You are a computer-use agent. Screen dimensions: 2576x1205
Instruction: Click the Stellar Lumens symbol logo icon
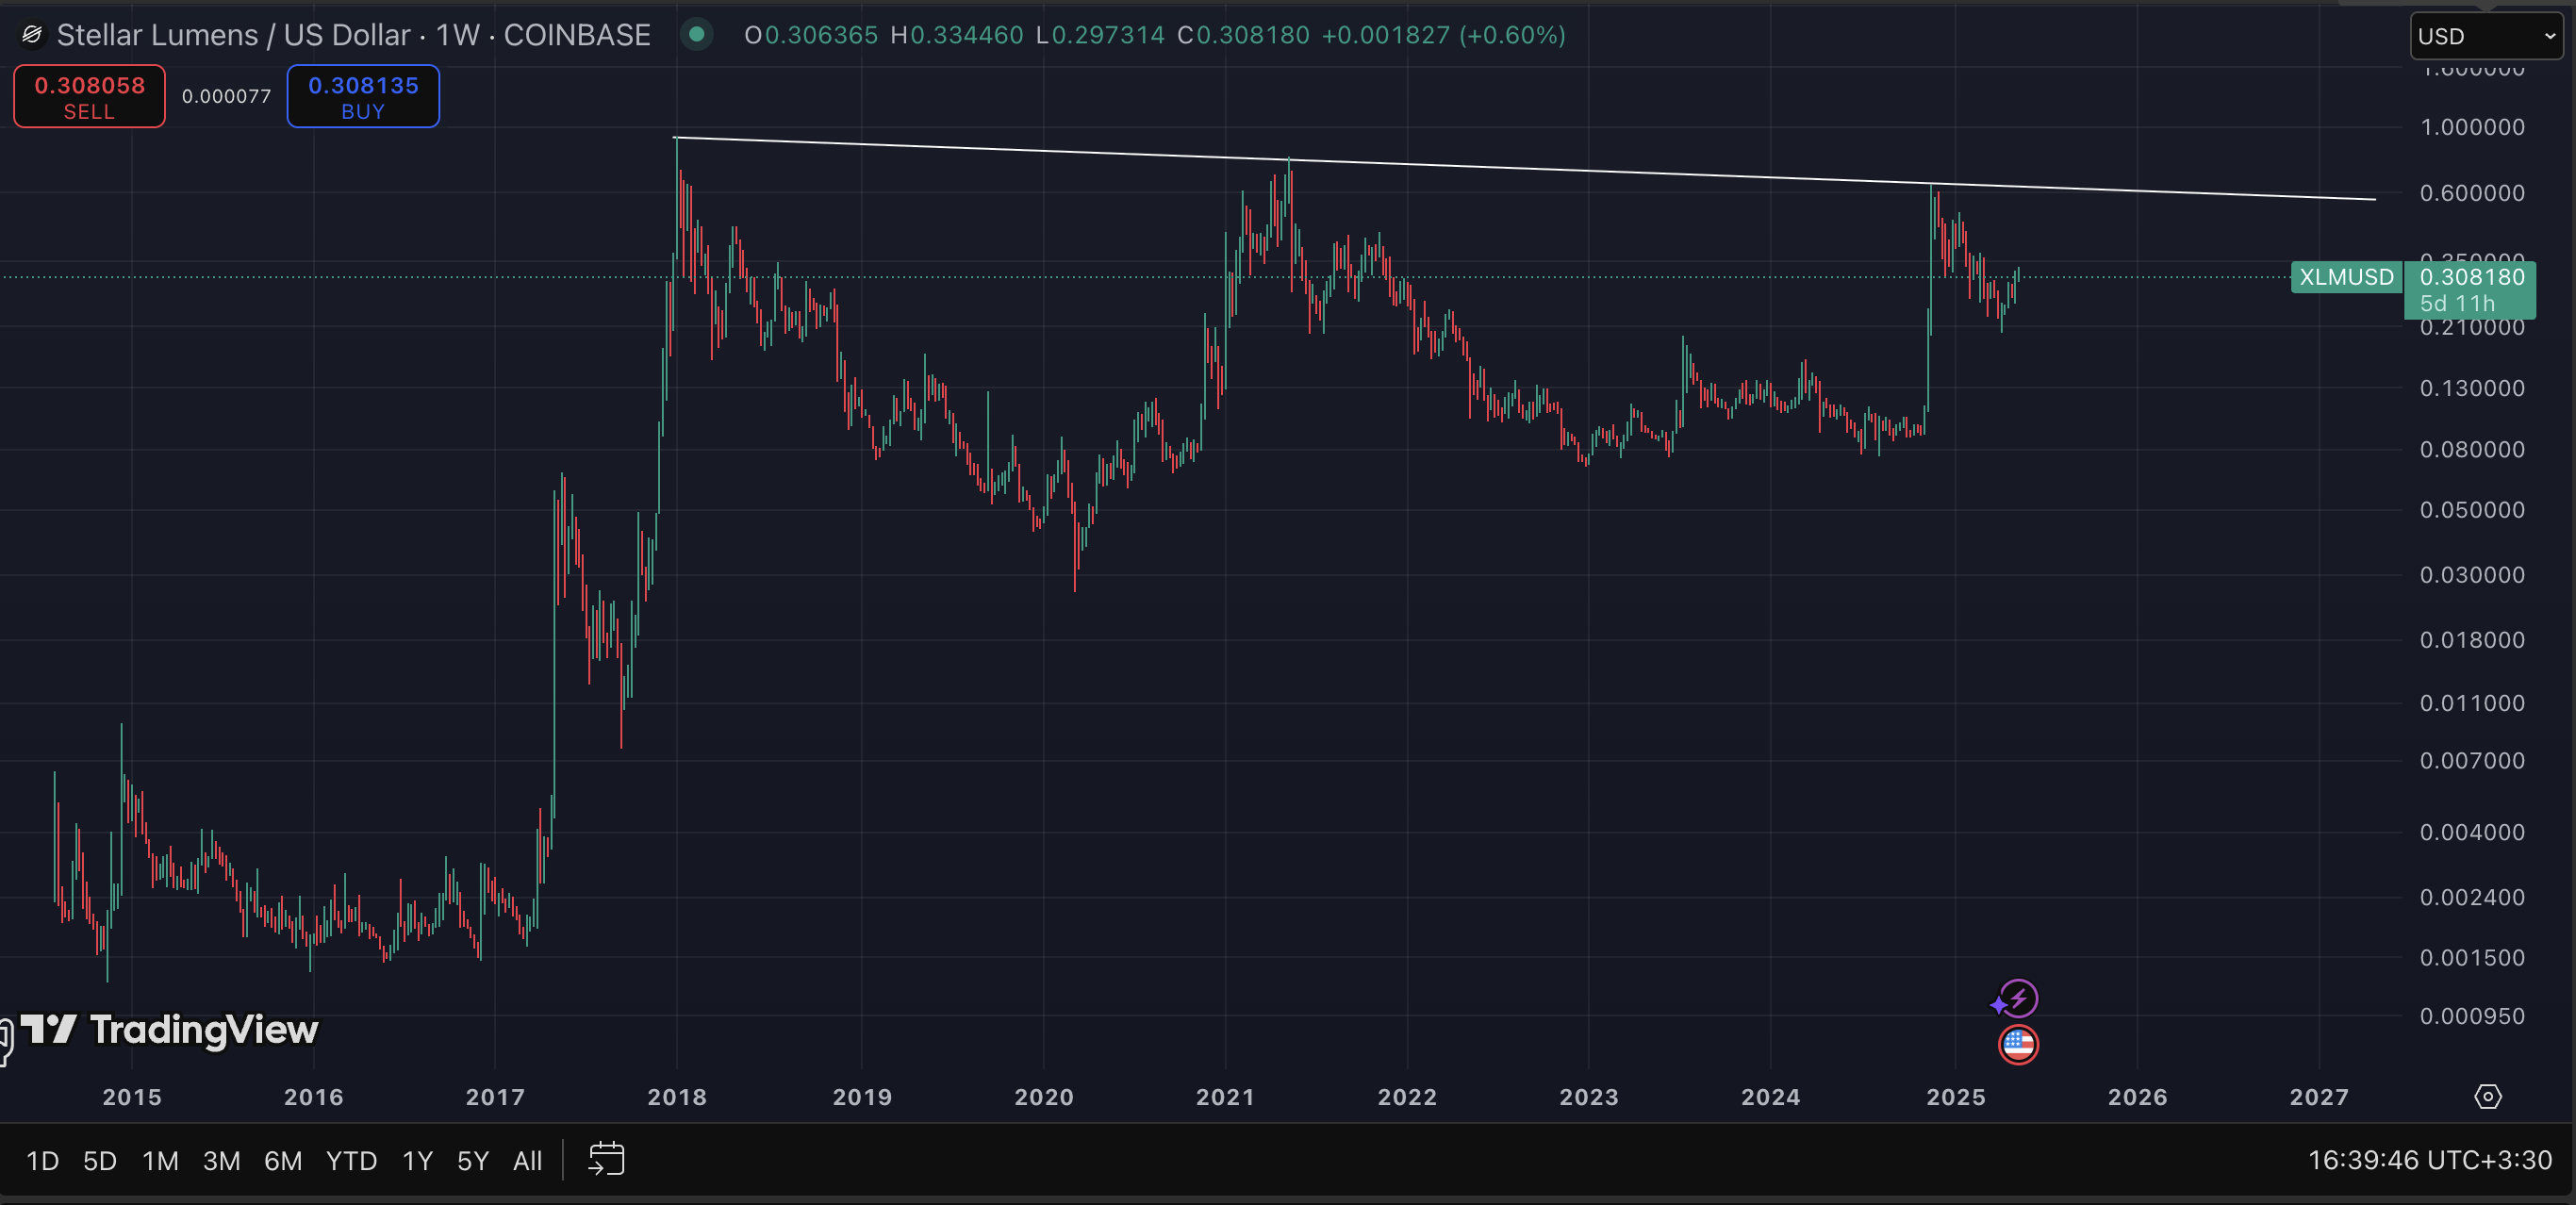tap(32, 36)
